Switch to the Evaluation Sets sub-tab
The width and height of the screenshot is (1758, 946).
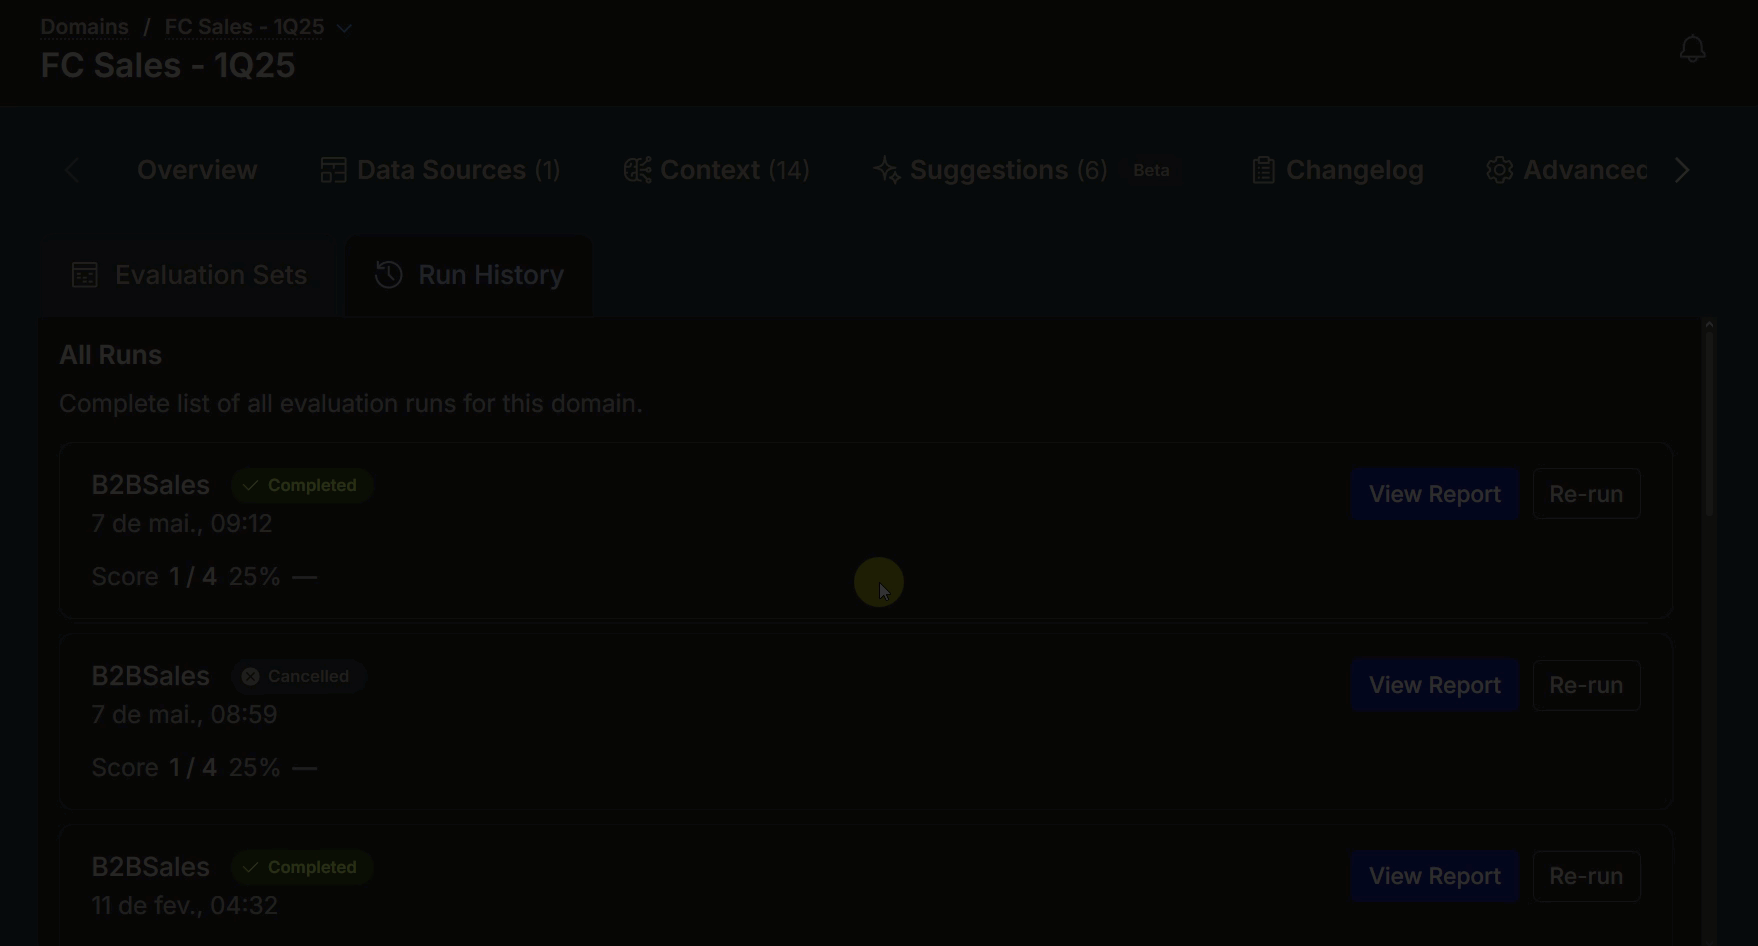coord(189,275)
